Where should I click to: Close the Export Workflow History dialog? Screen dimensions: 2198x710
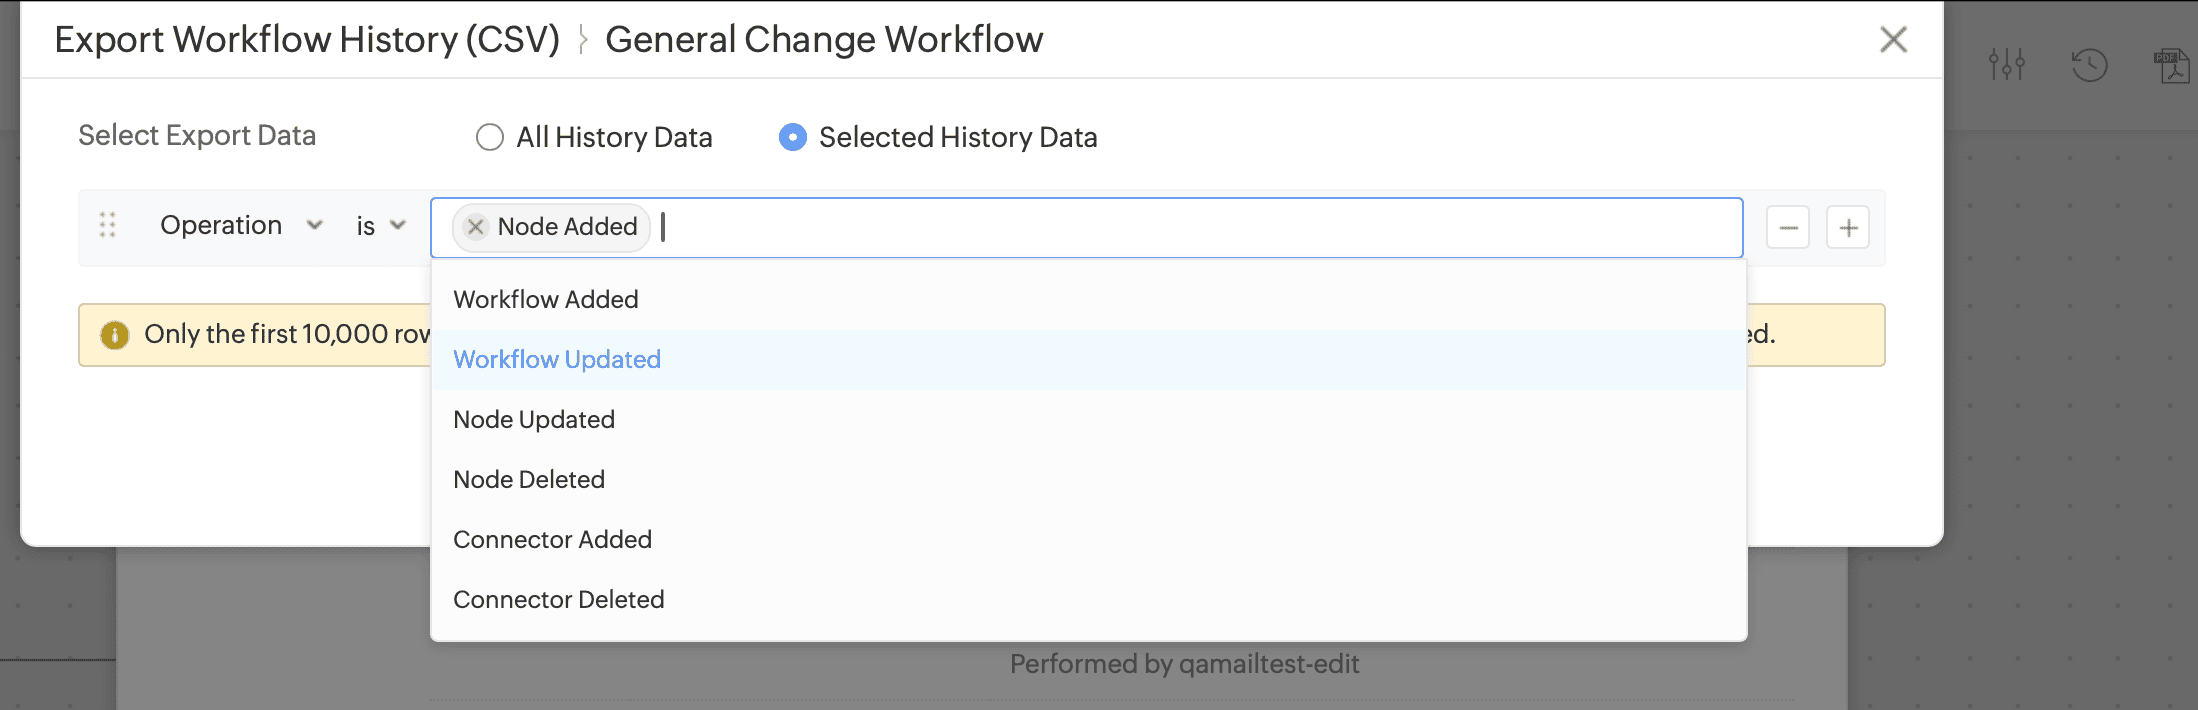click(1893, 40)
